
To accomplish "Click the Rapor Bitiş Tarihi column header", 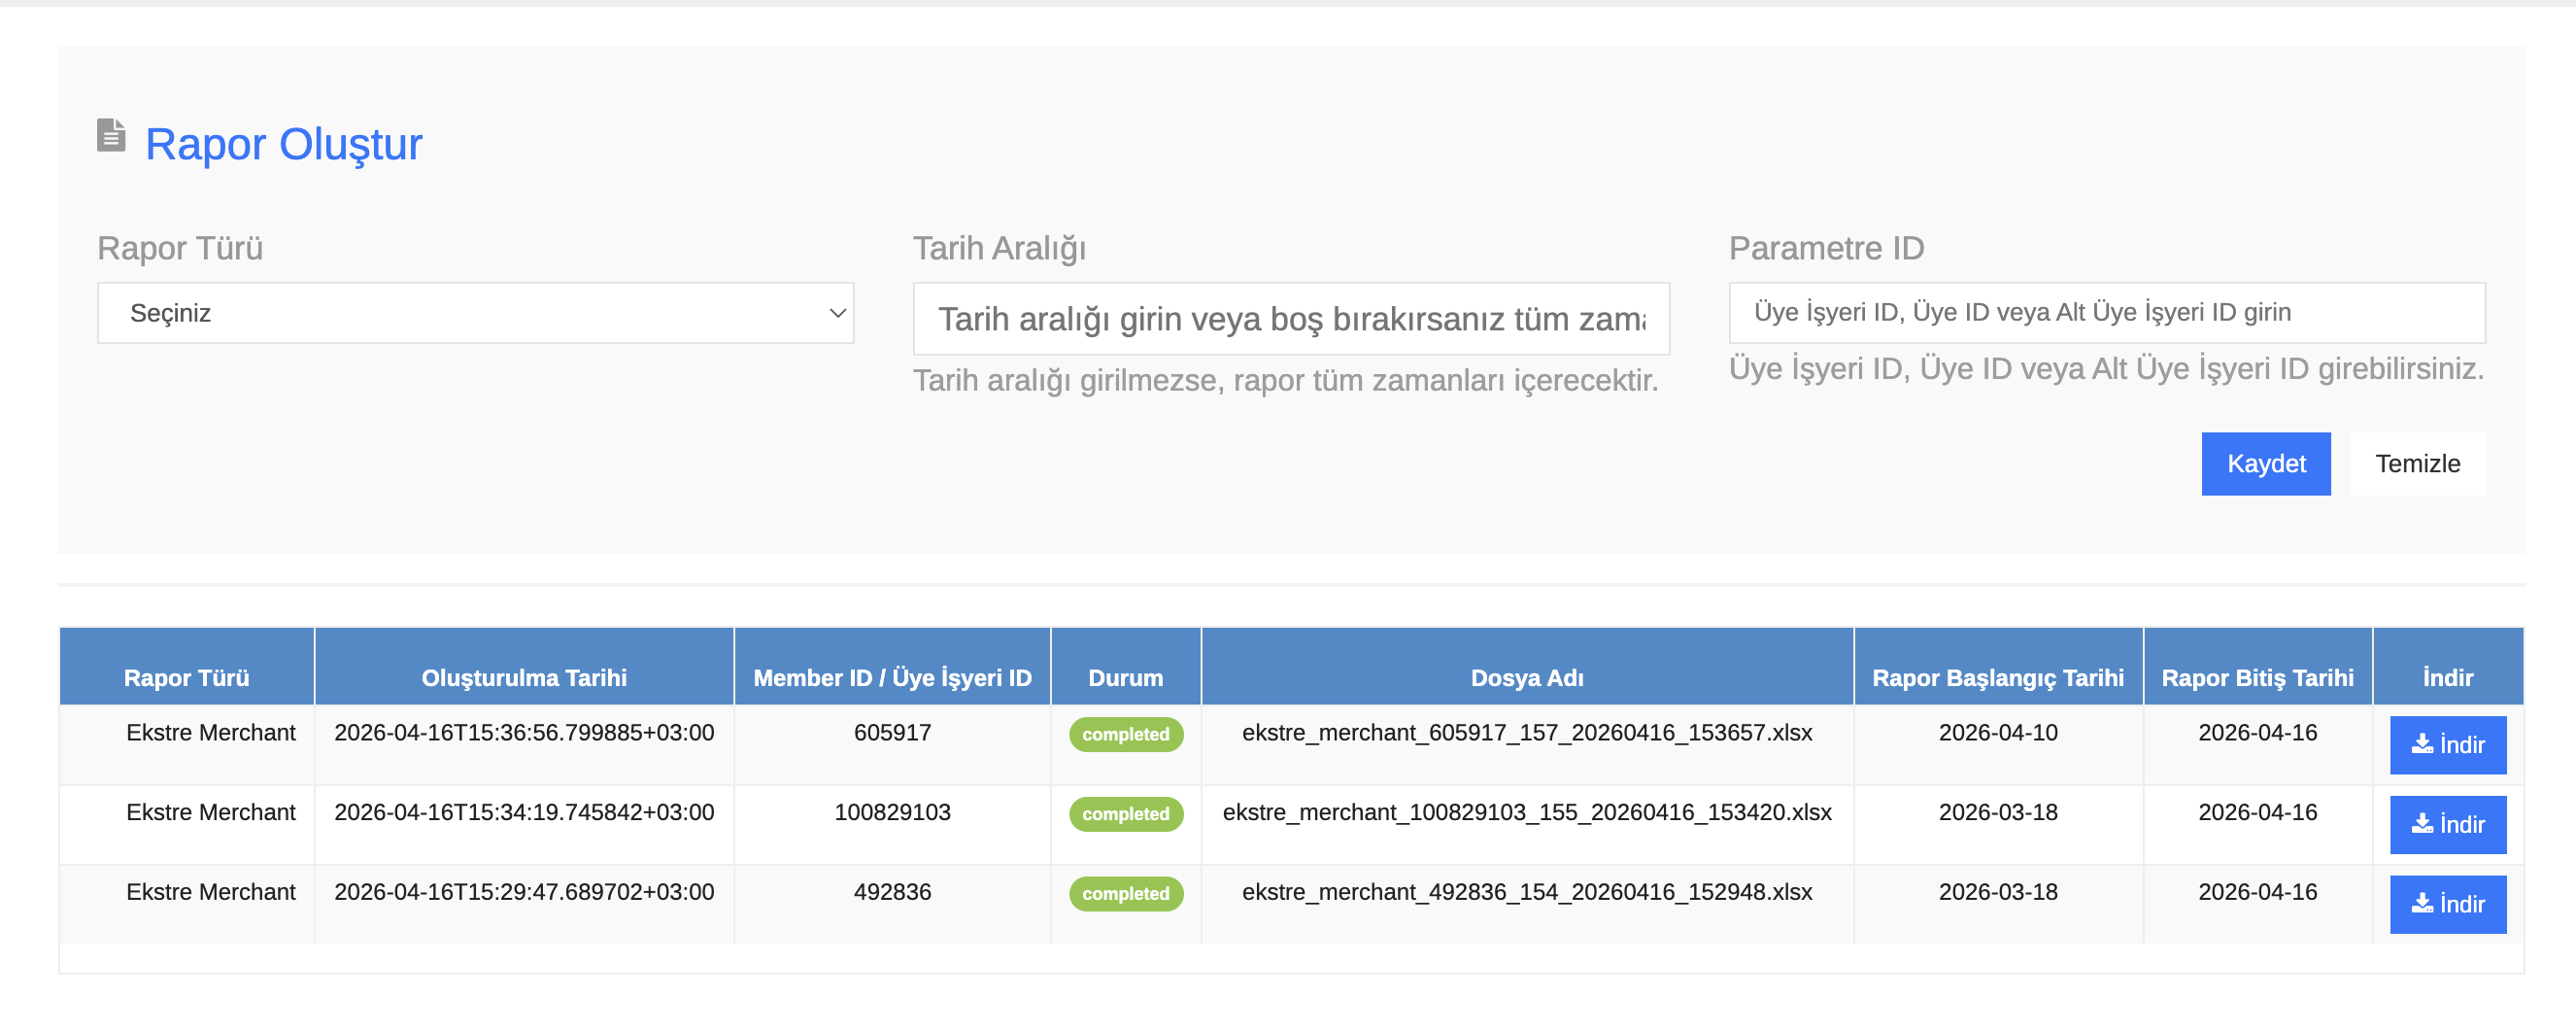I will click(2257, 677).
